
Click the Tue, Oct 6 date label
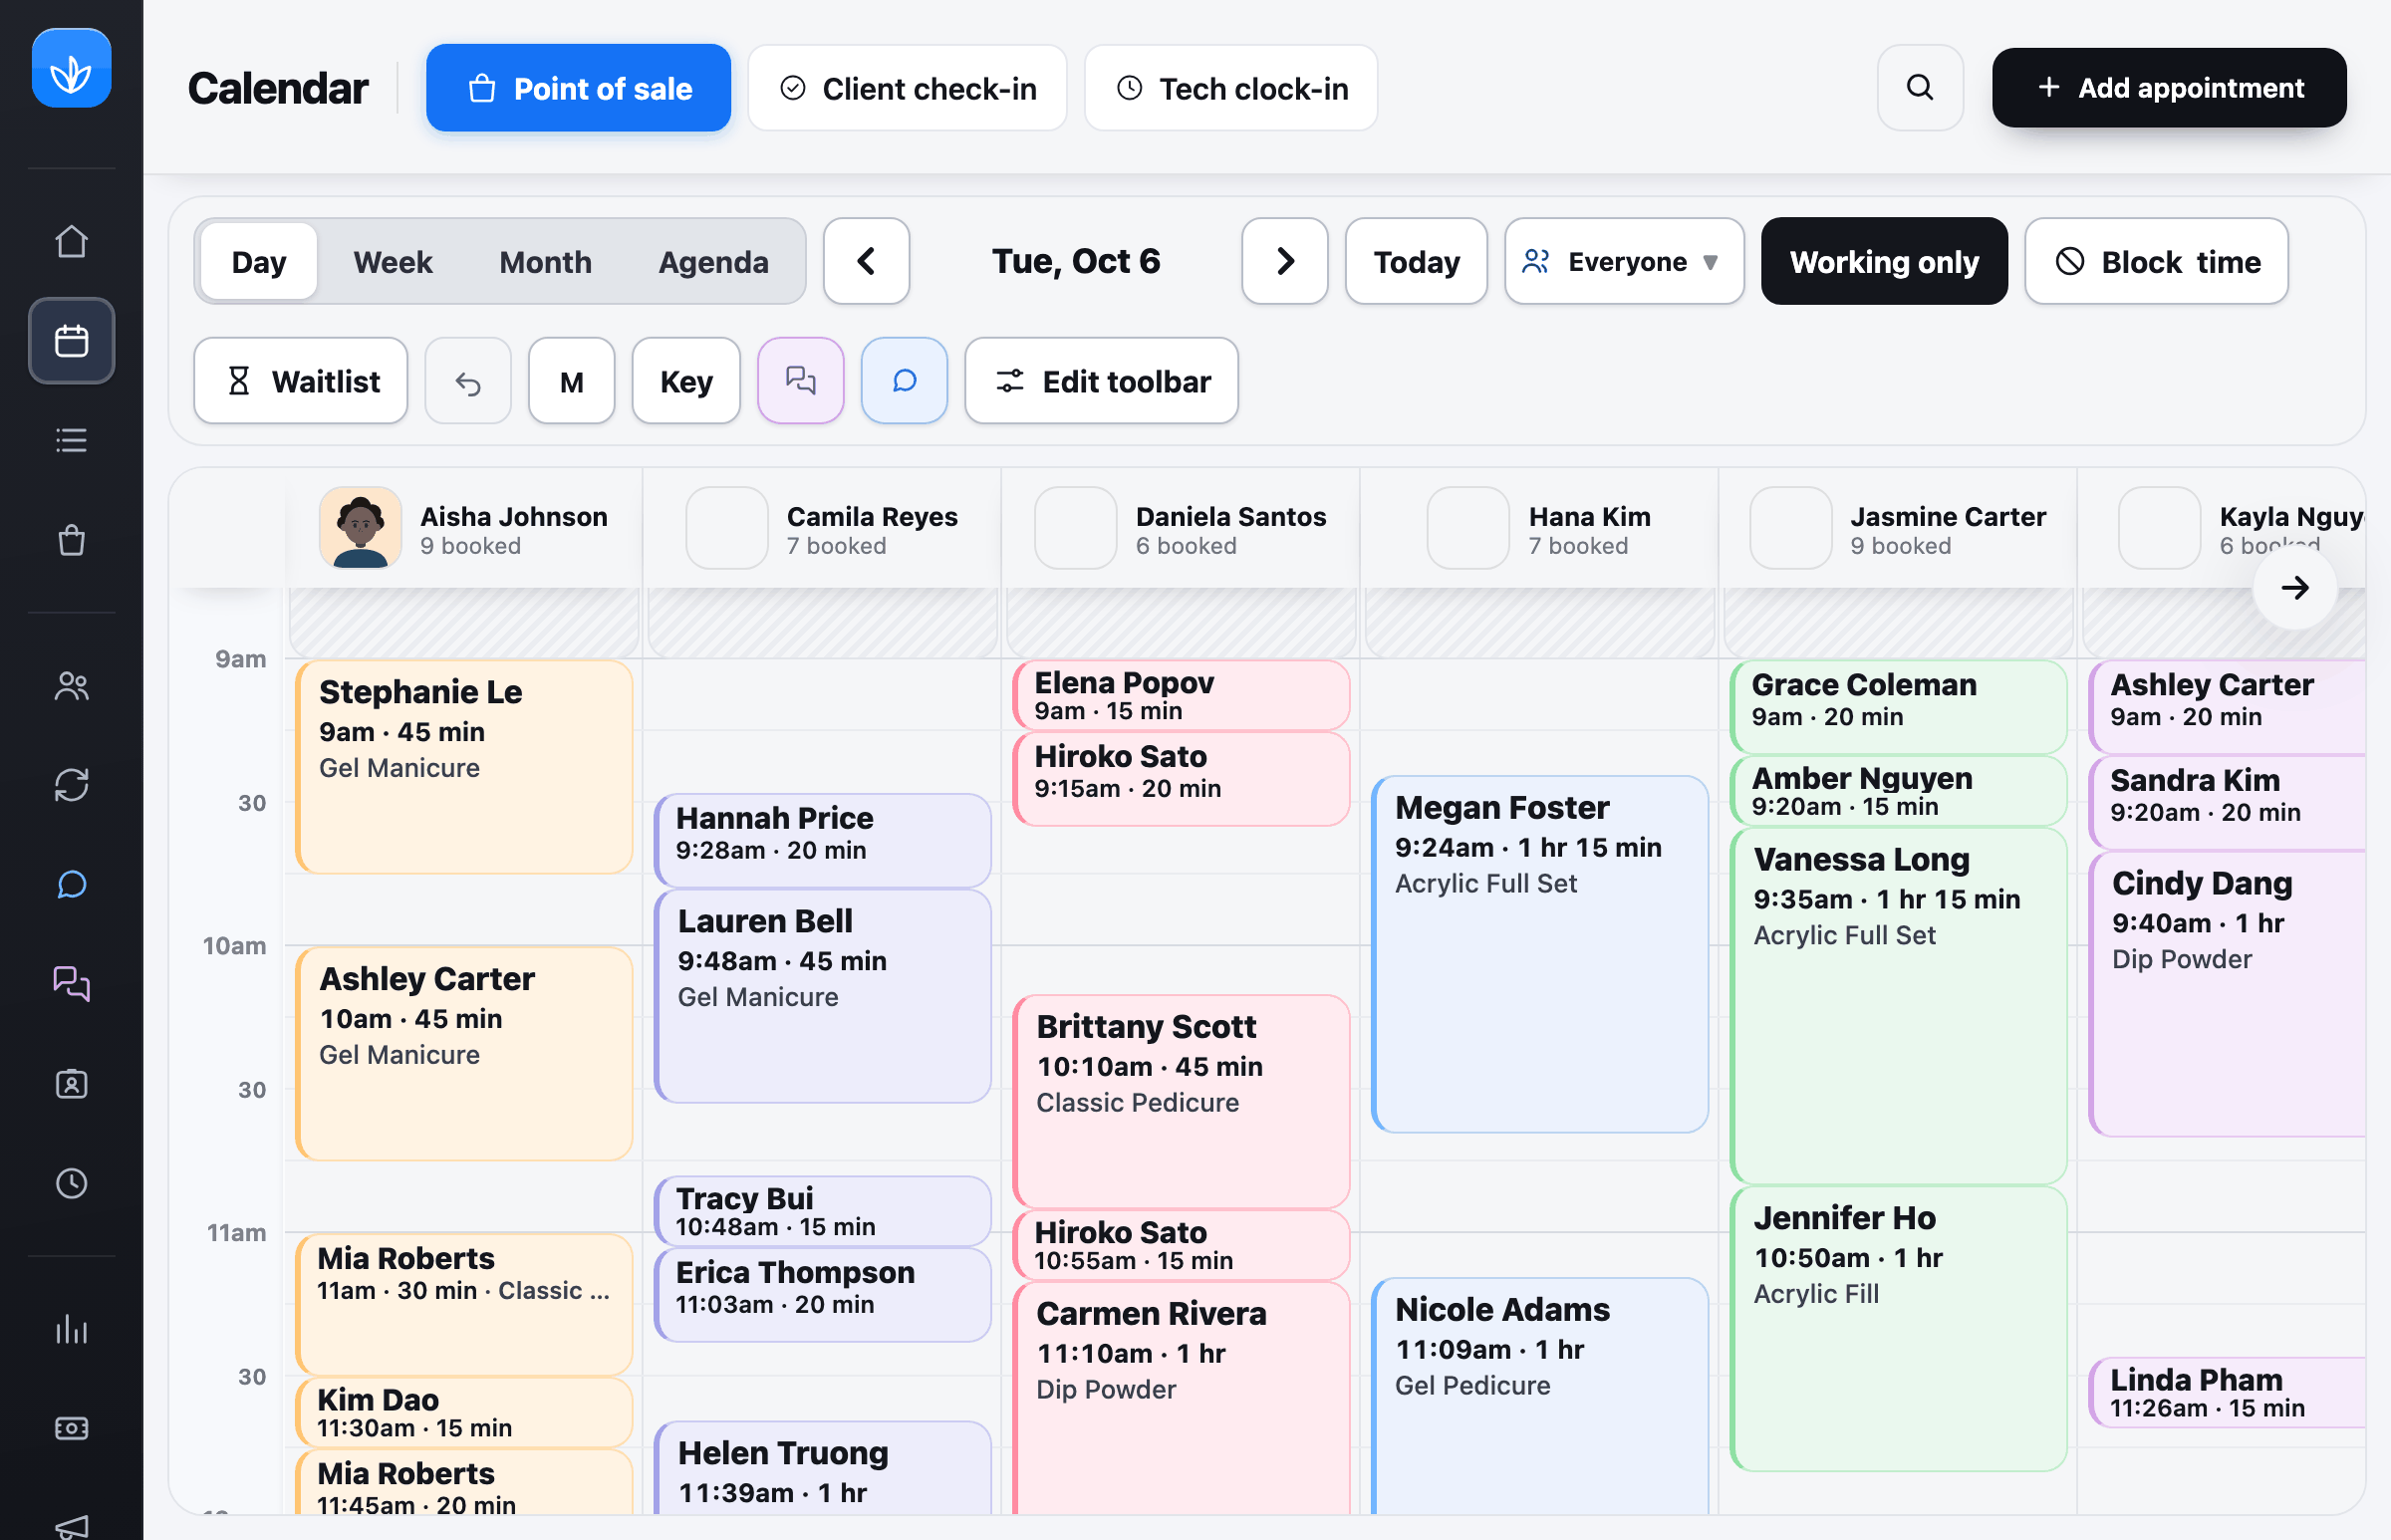(x=1076, y=262)
